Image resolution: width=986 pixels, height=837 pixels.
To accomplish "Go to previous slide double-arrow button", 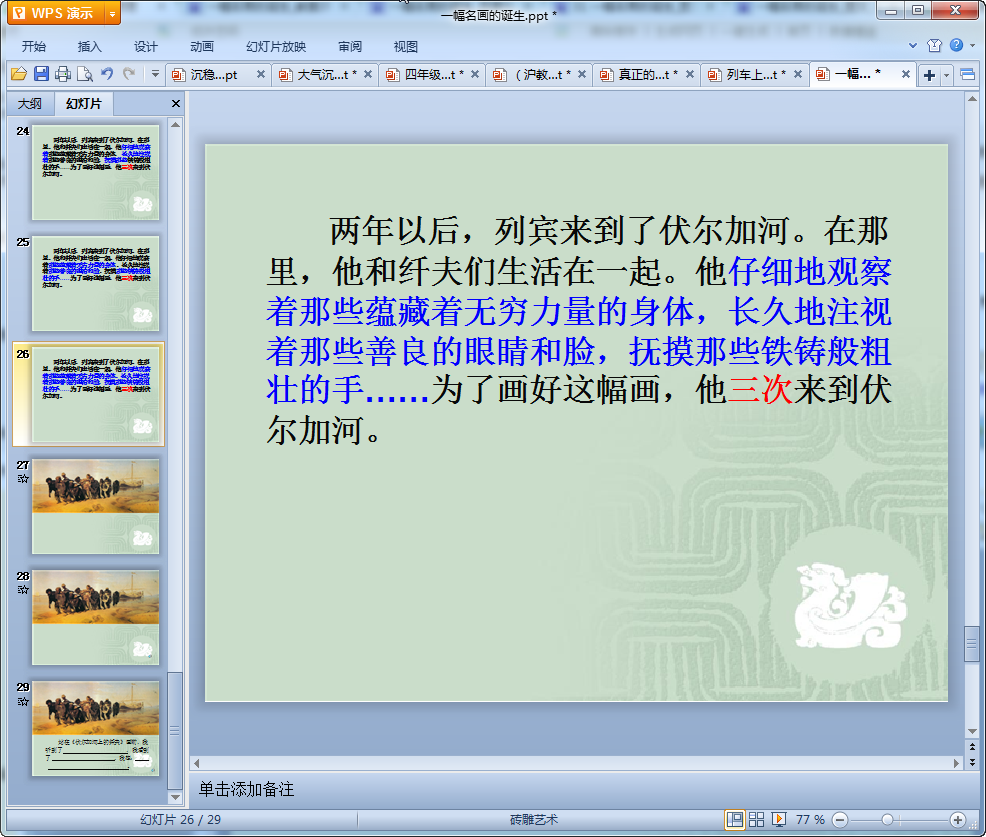I will coord(972,747).
